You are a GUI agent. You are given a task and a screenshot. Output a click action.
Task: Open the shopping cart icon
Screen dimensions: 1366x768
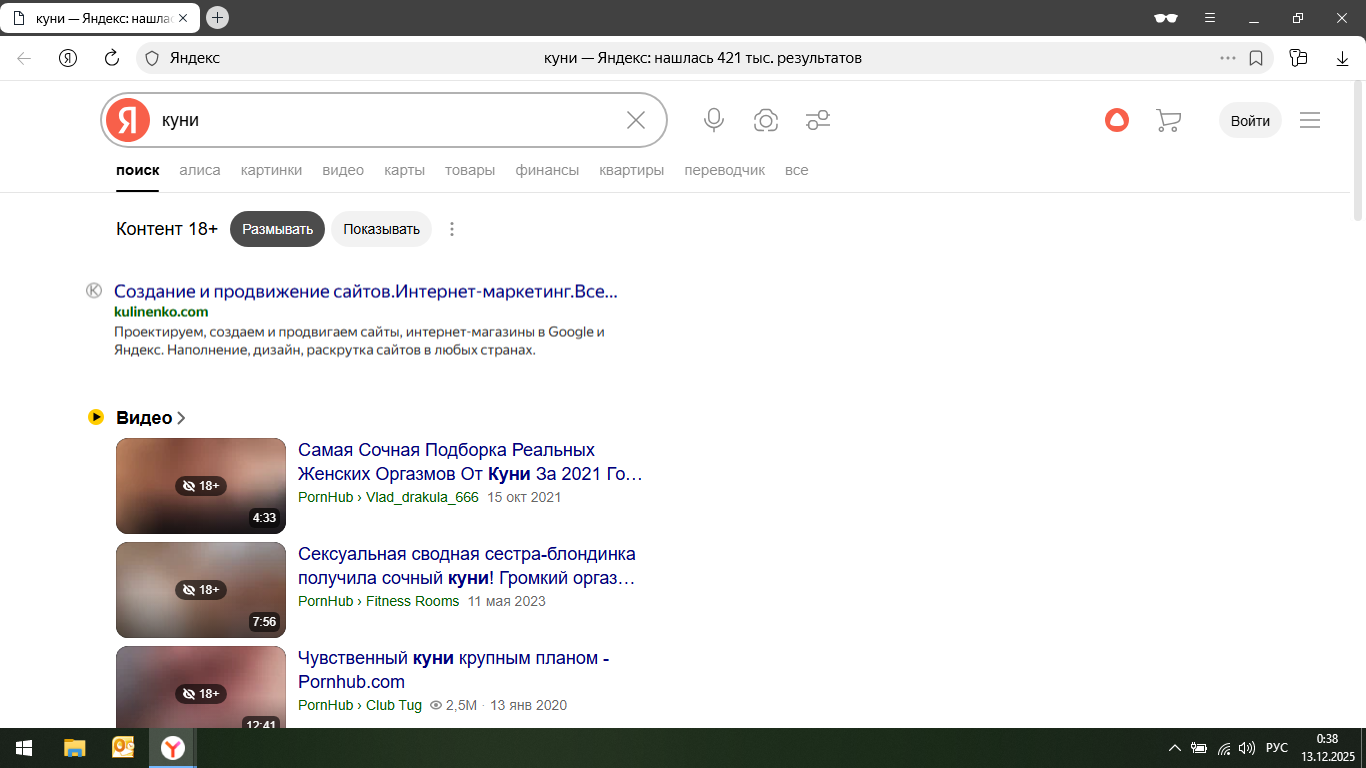1168,120
